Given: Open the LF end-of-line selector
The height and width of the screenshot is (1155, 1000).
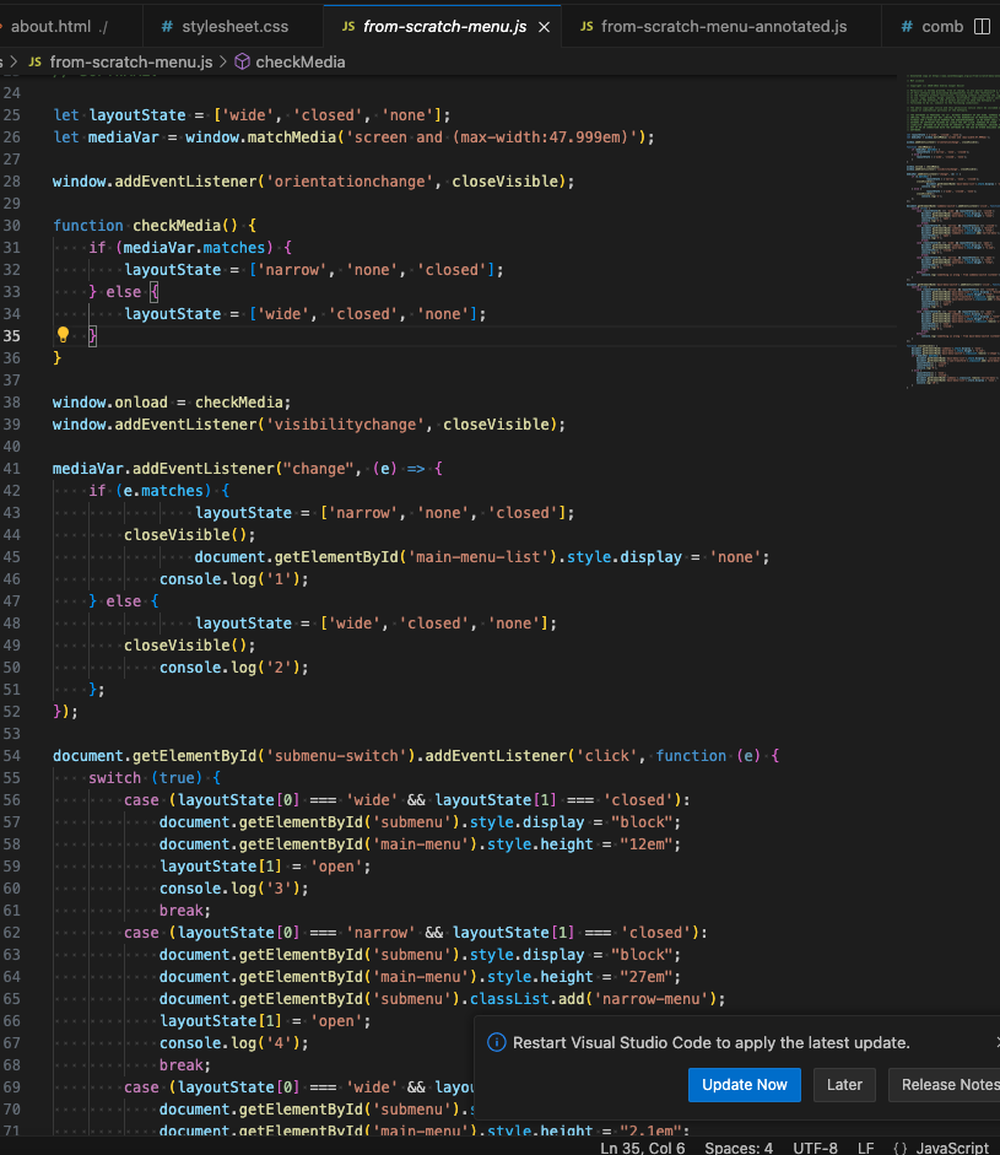Looking at the screenshot, I should click(x=865, y=1148).
